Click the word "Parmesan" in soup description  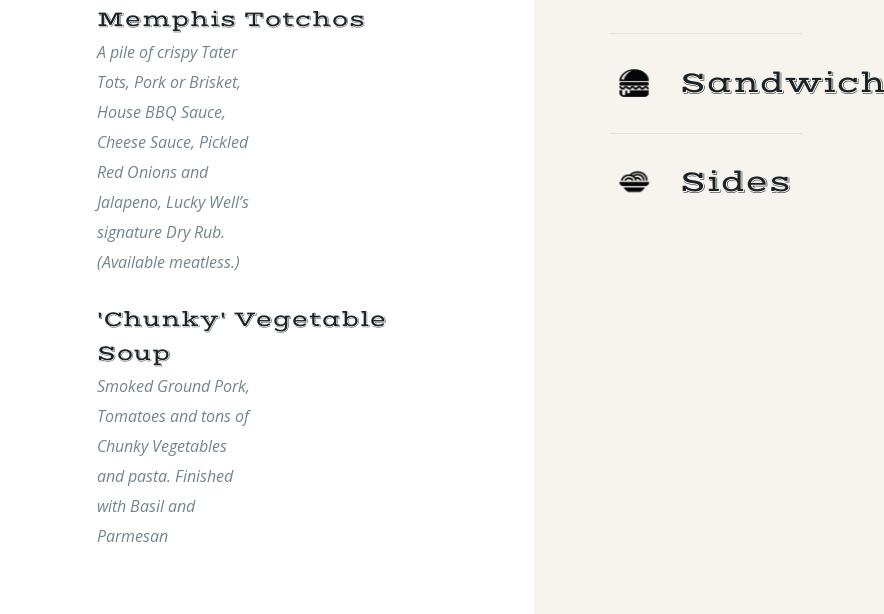click(x=132, y=536)
